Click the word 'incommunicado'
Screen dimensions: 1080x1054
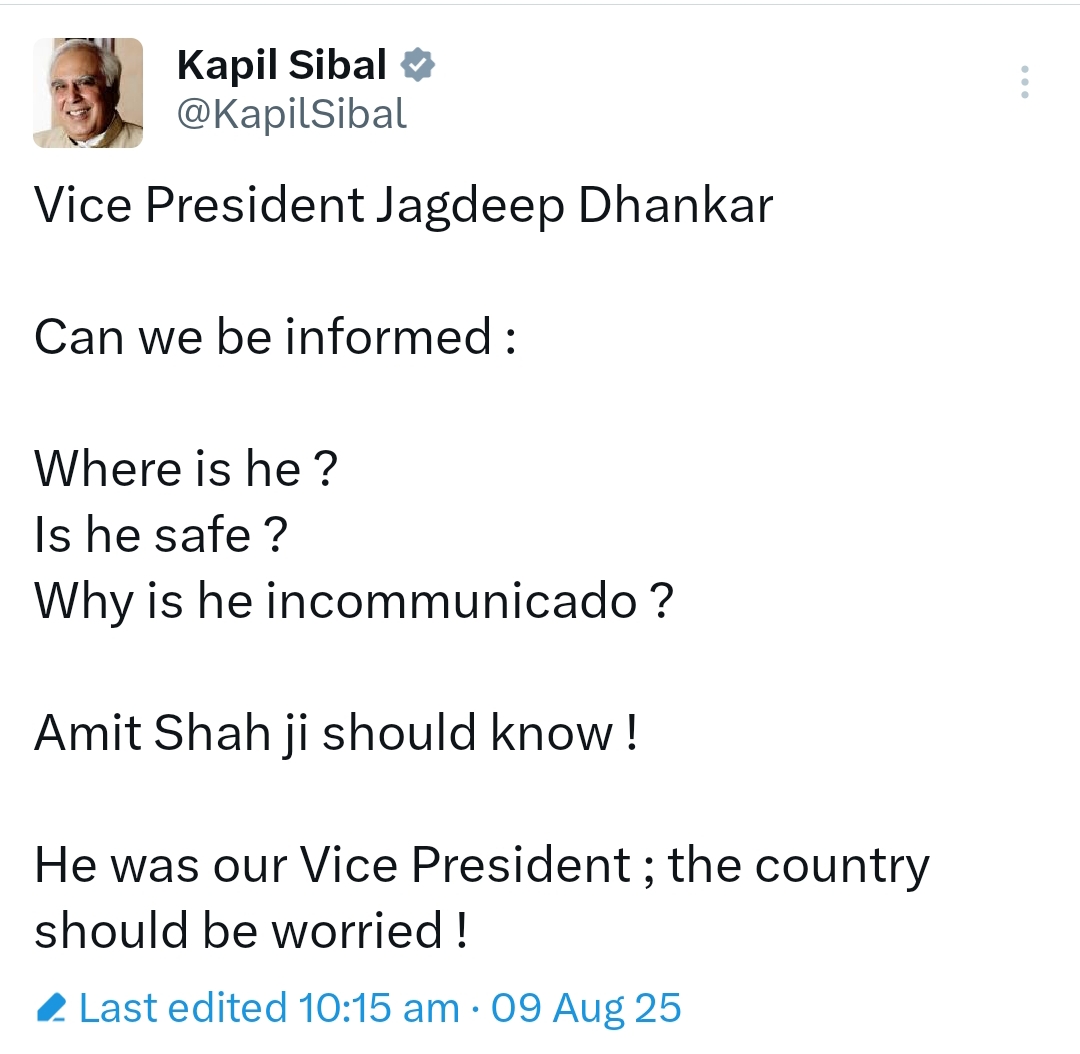[x=452, y=601]
